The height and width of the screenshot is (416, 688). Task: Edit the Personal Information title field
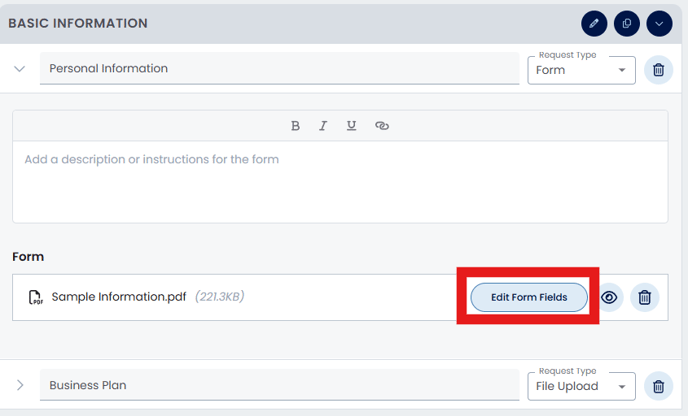click(x=280, y=68)
